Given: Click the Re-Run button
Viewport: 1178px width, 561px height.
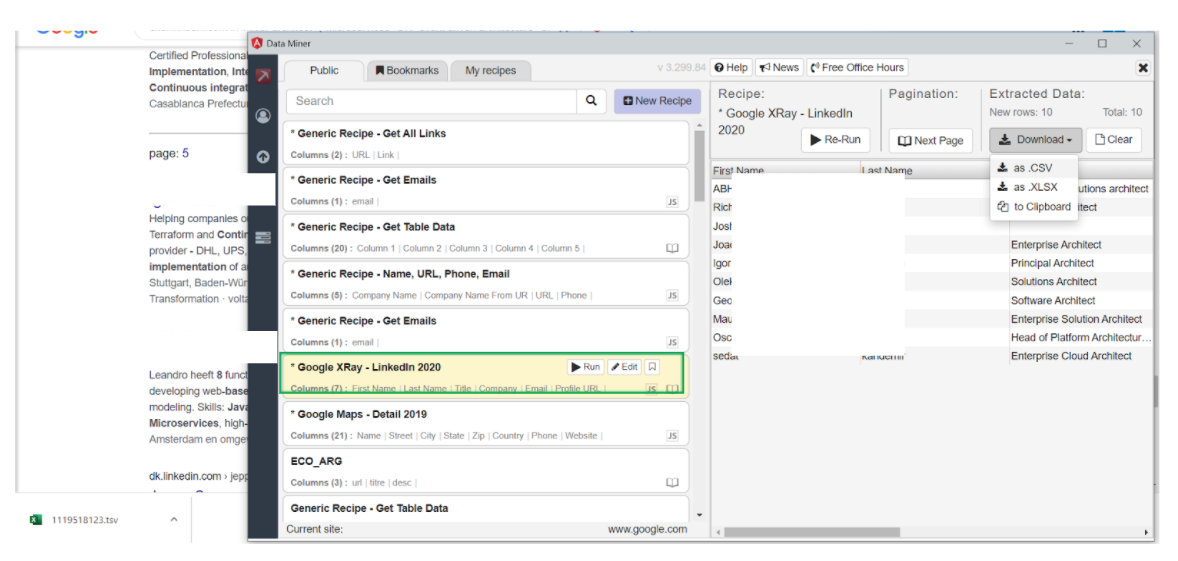Looking at the screenshot, I should tap(835, 140).
